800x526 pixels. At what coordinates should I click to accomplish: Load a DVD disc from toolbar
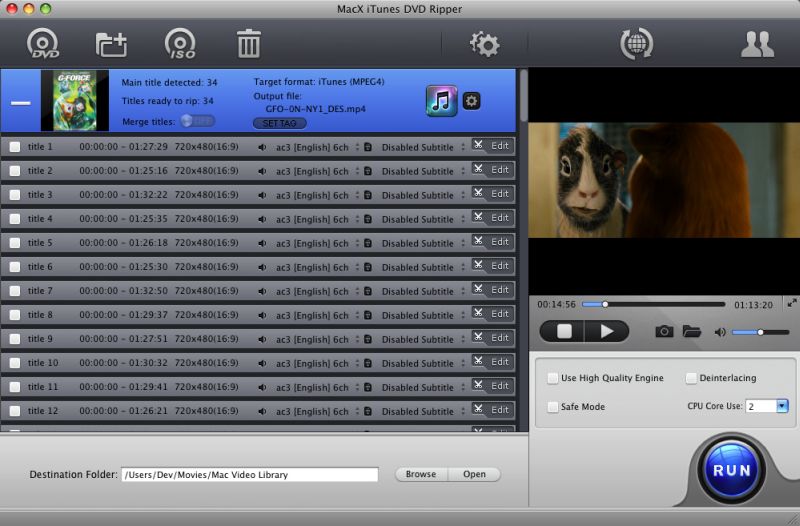pyautogui.click(x=43, y=43)
